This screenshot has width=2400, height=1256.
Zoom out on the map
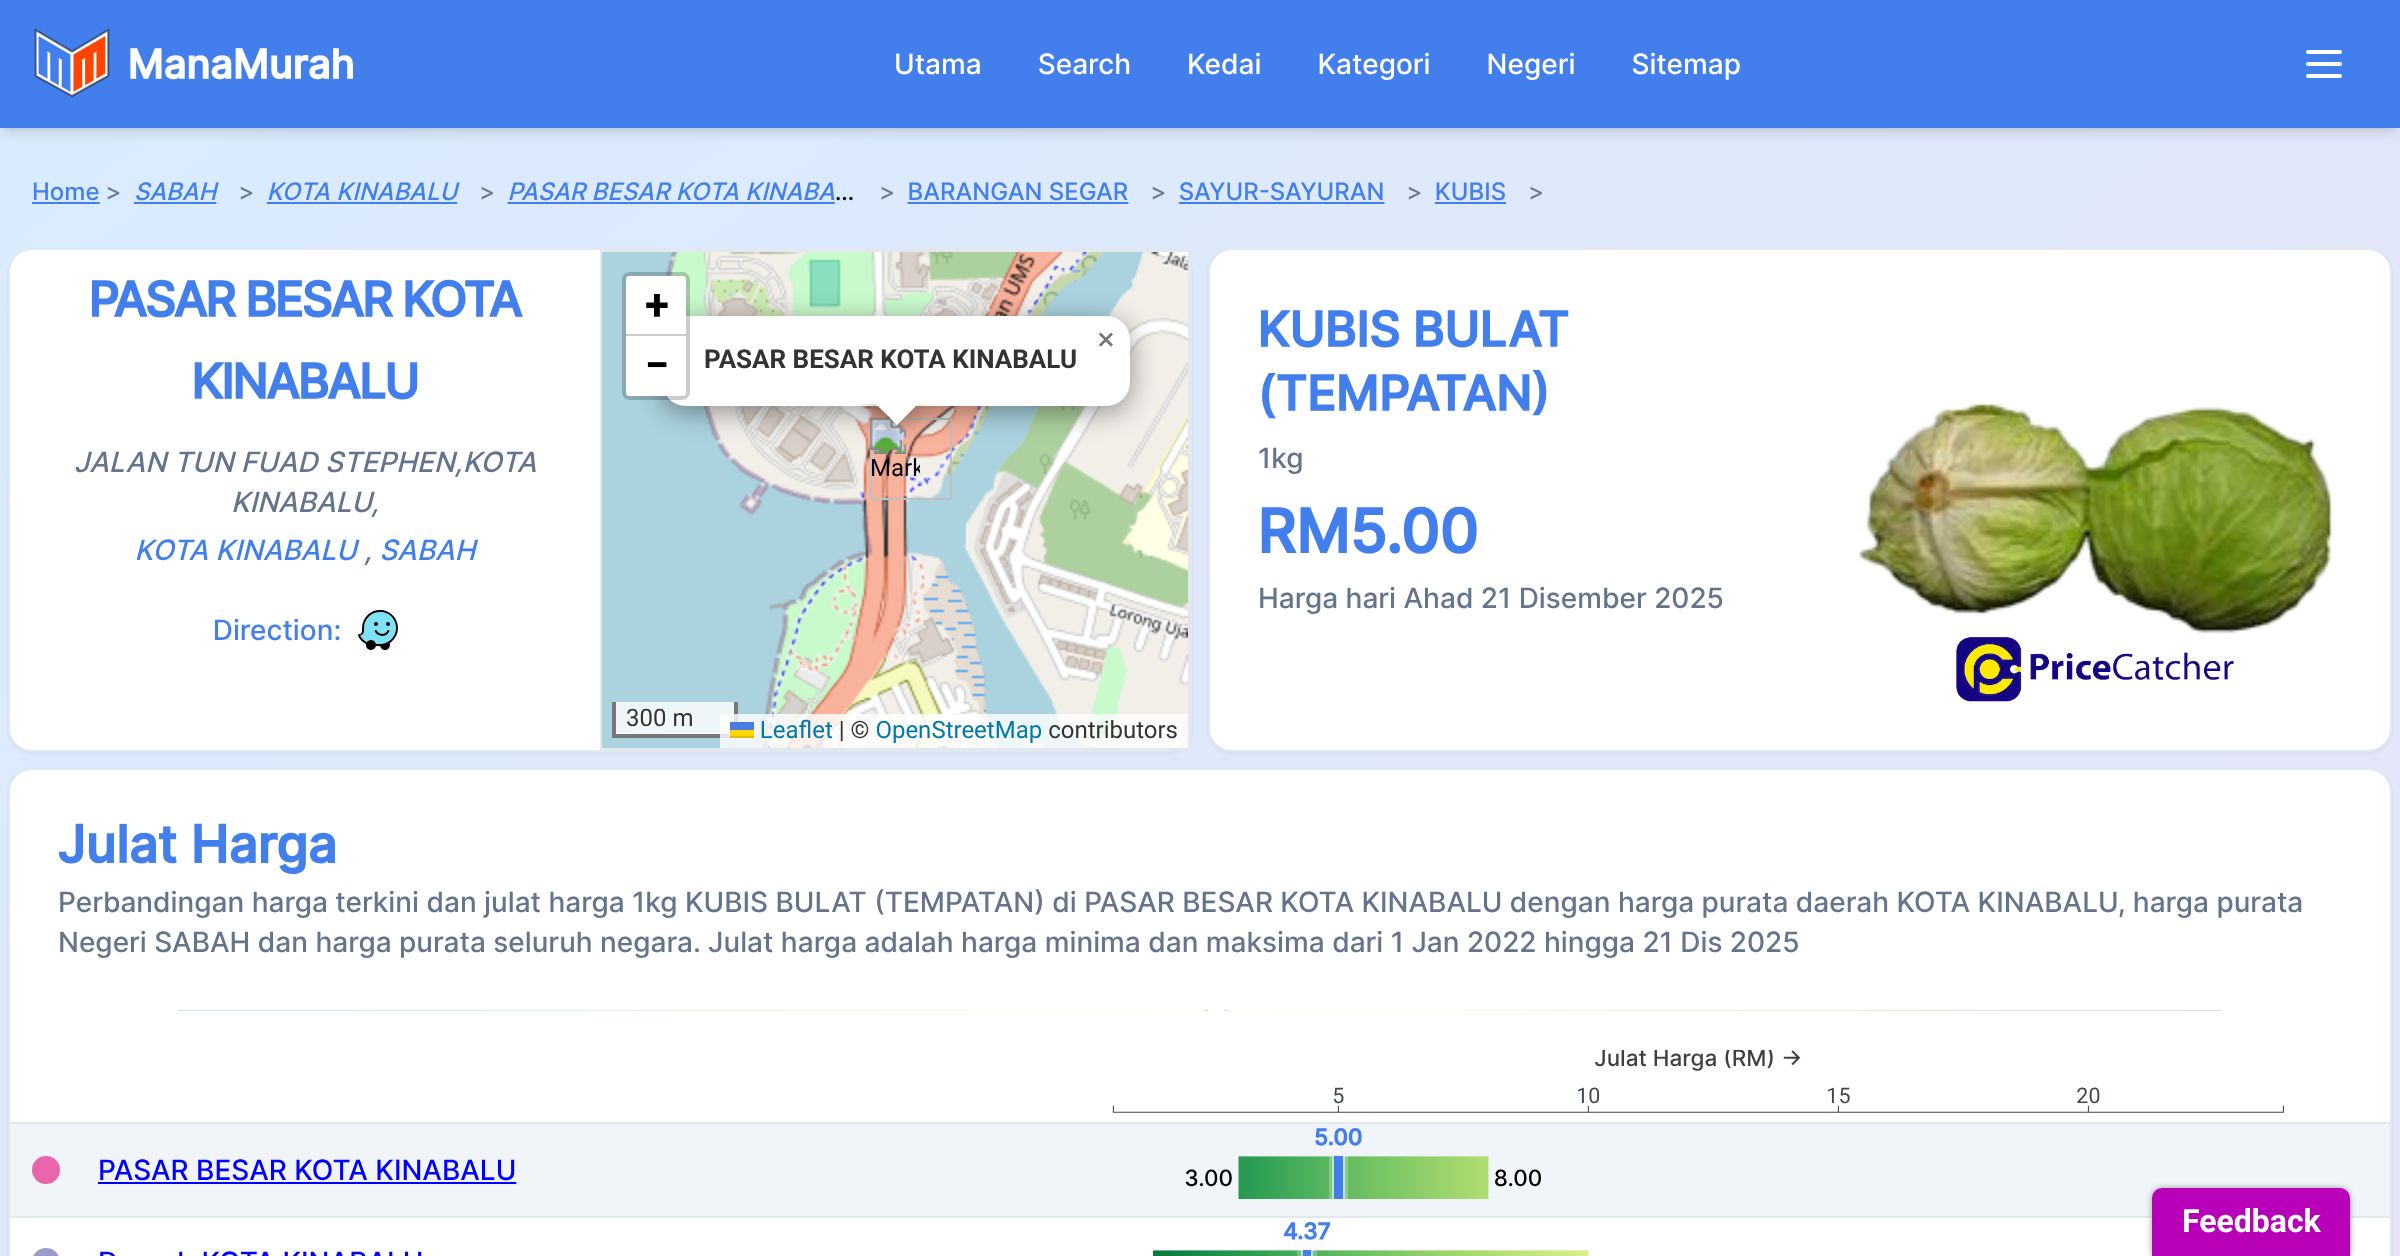(x=656, y=365)
